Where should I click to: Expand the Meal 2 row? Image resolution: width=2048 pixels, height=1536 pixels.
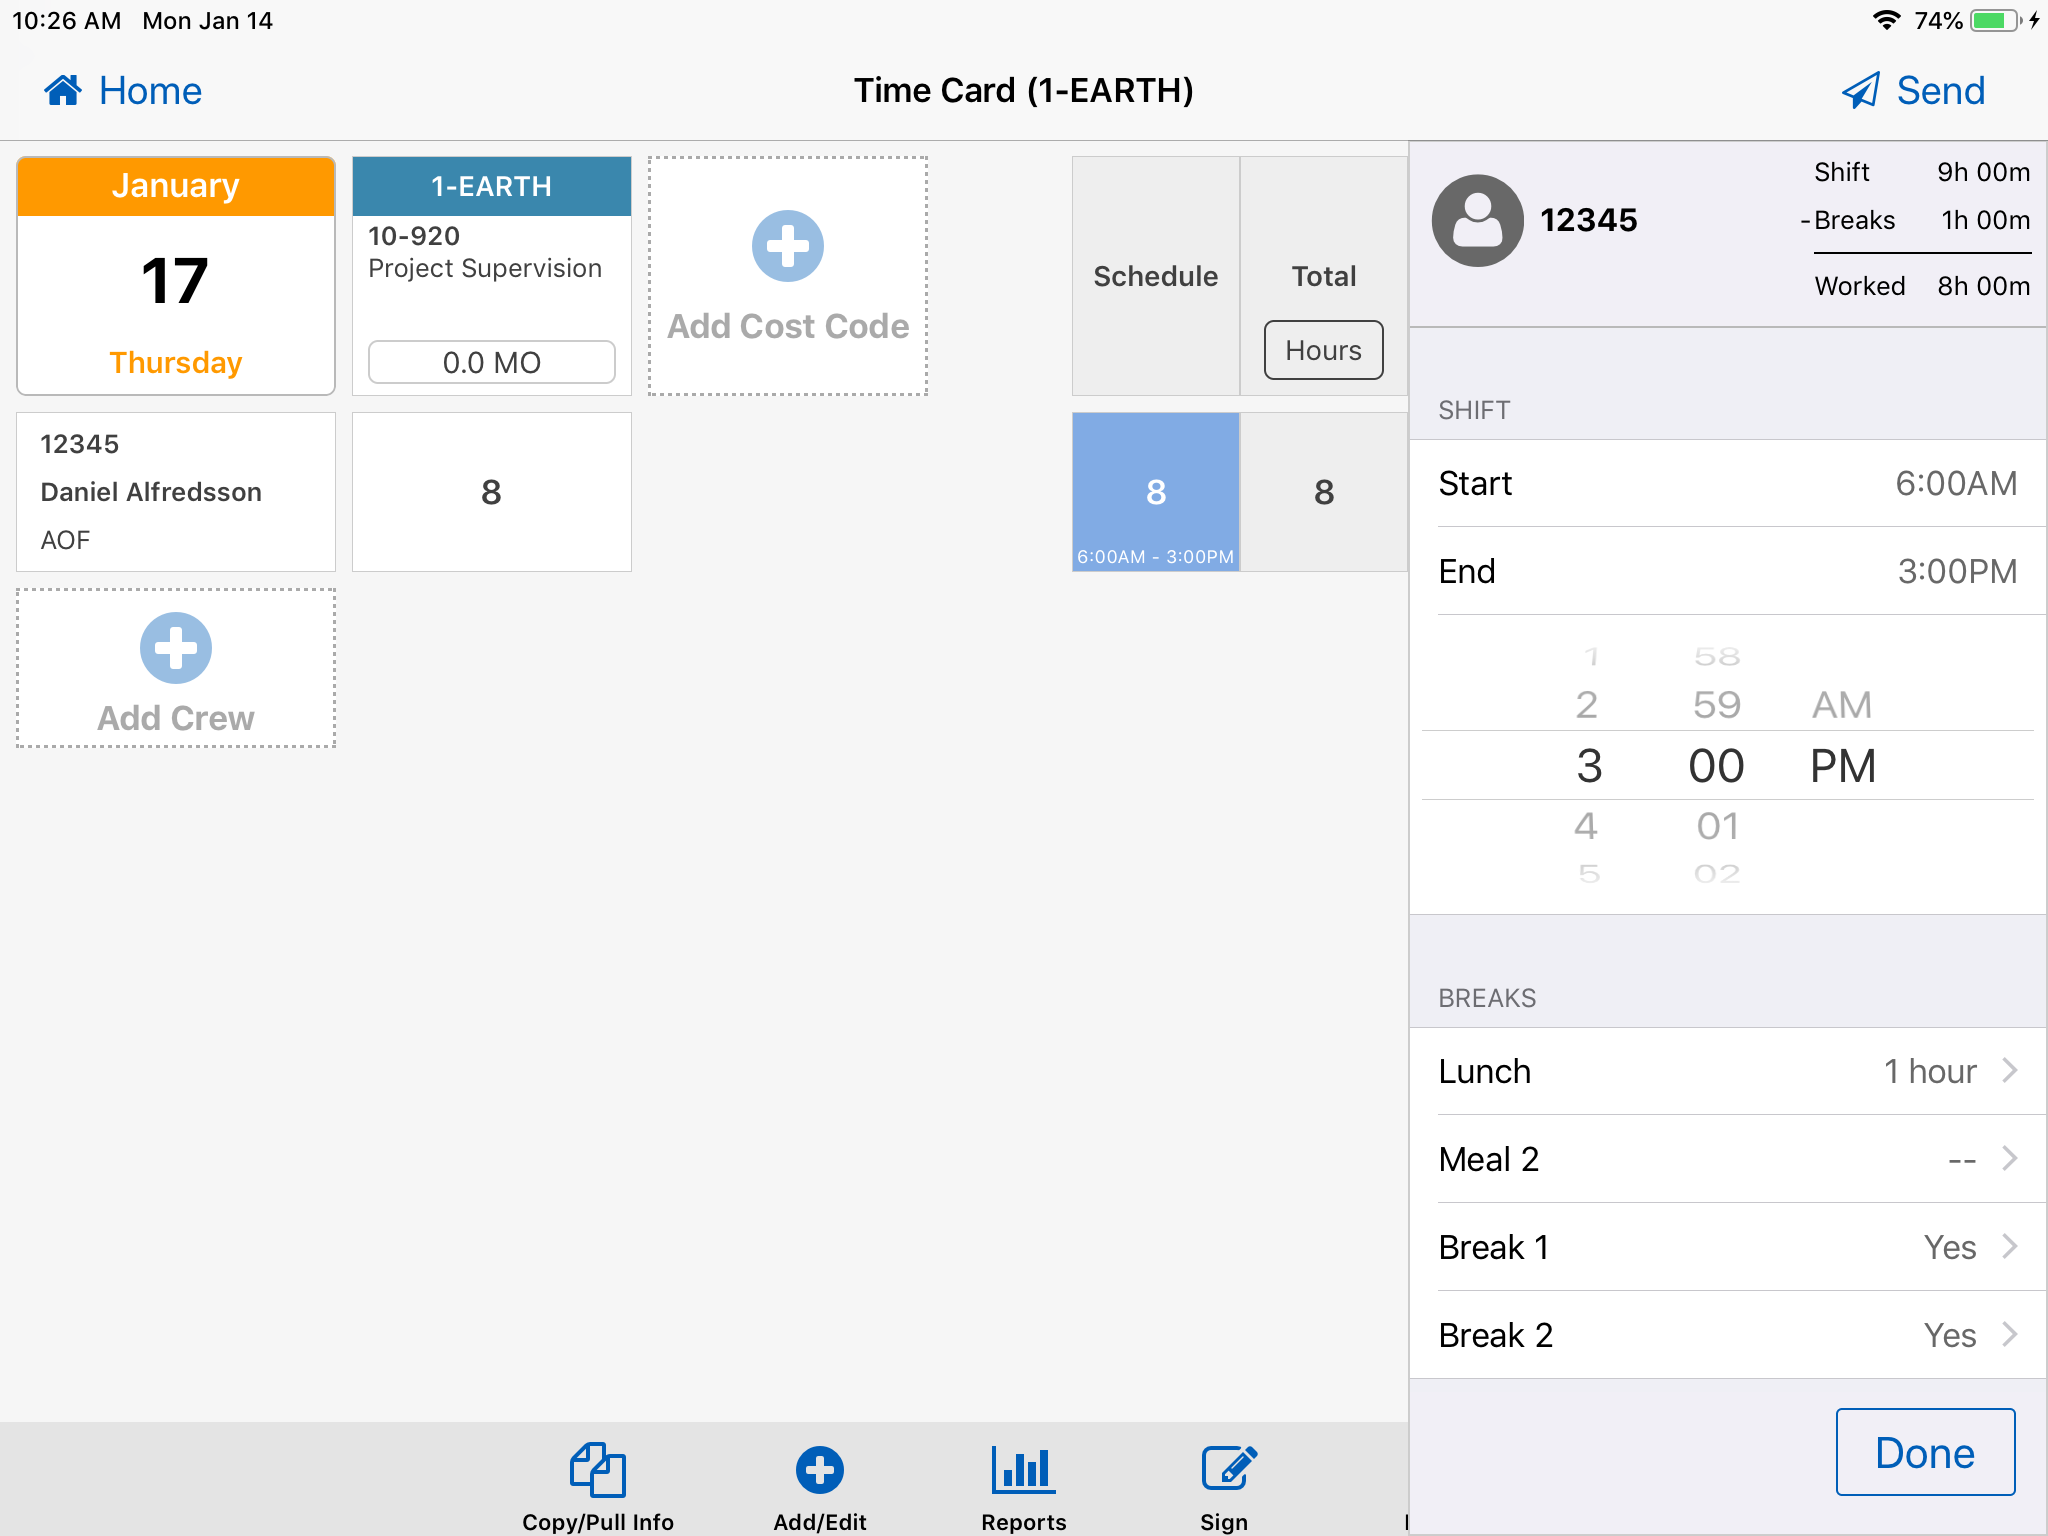click(x=1727, y=1160)
